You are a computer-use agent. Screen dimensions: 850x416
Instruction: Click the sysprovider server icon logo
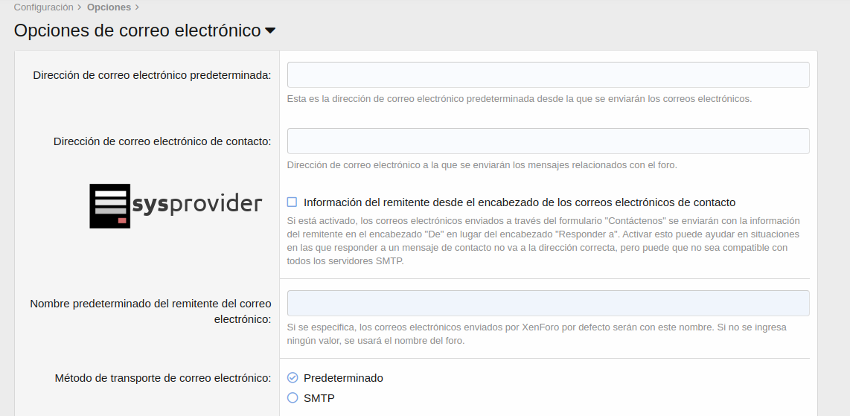pos(109,205)
